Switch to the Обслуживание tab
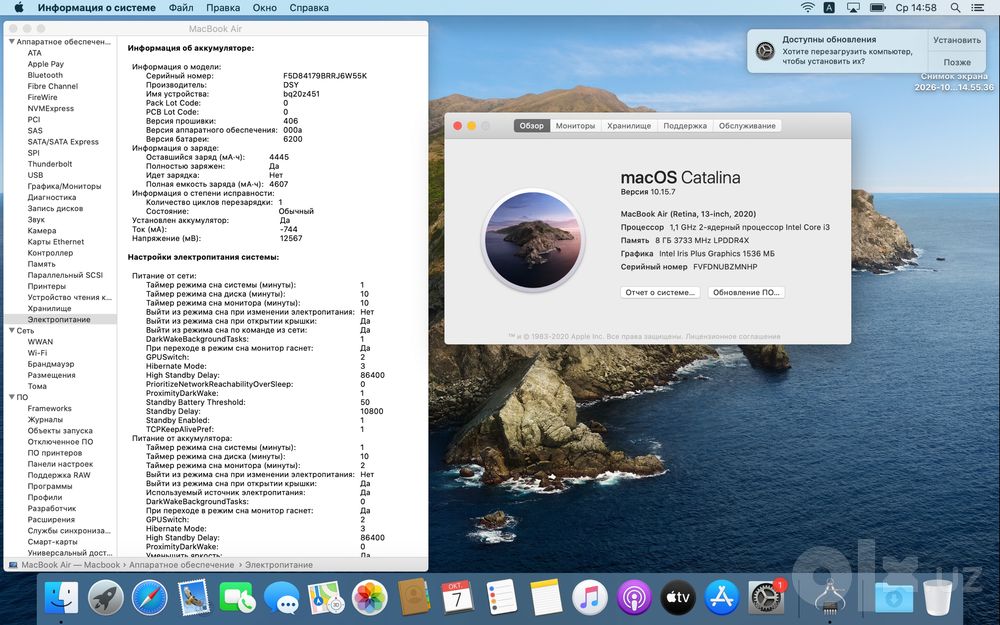The image size is (1000, 625). coord(747,126)
